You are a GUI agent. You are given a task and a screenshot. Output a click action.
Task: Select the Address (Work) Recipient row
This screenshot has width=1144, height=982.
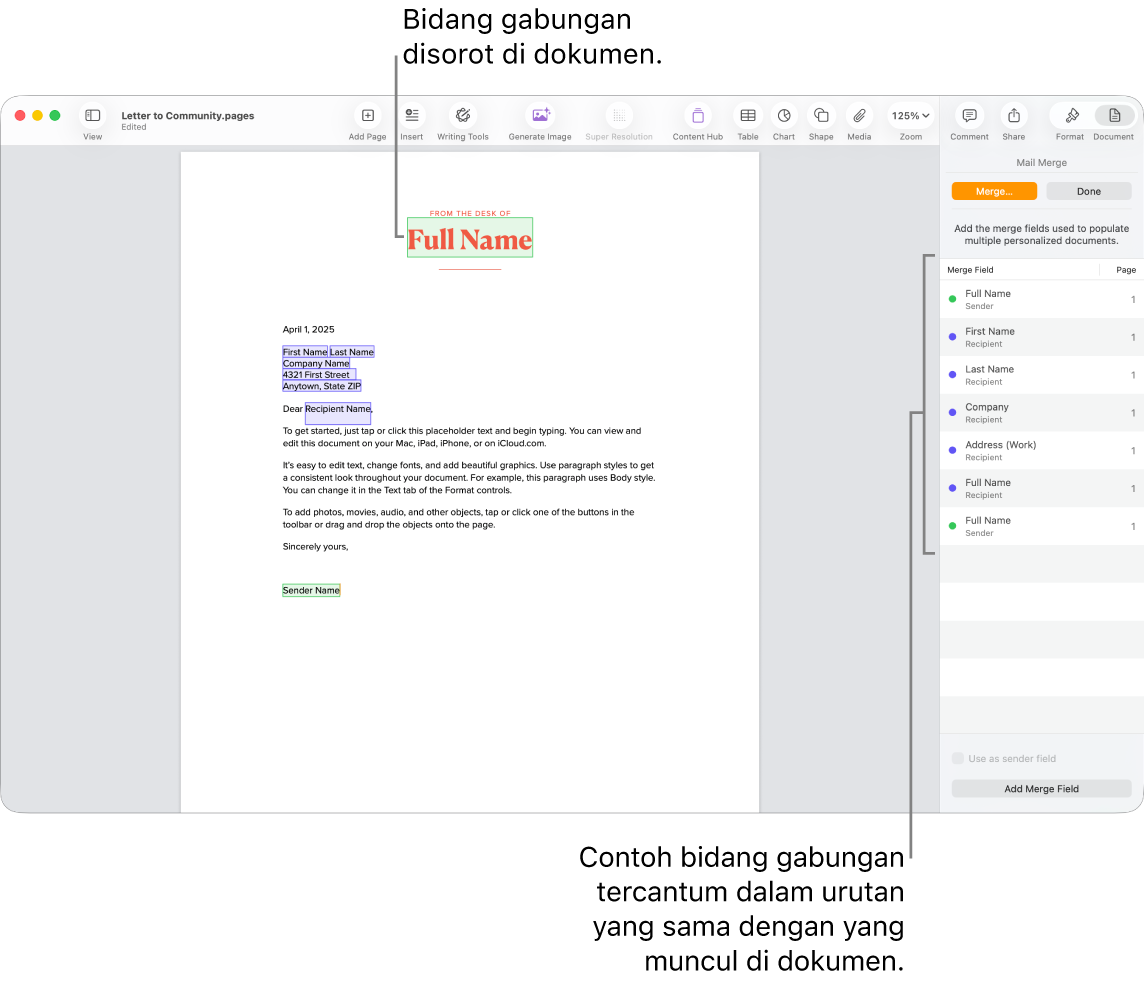pos(1041,451)
